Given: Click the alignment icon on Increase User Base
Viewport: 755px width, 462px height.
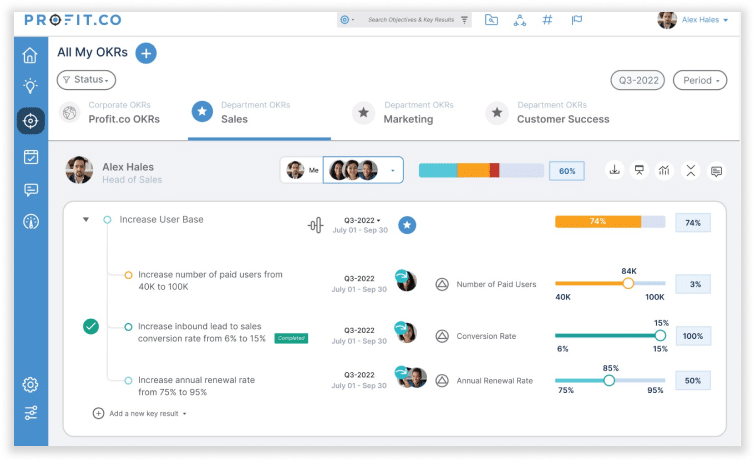Looking at the screenshot, I should click(315, 225).
